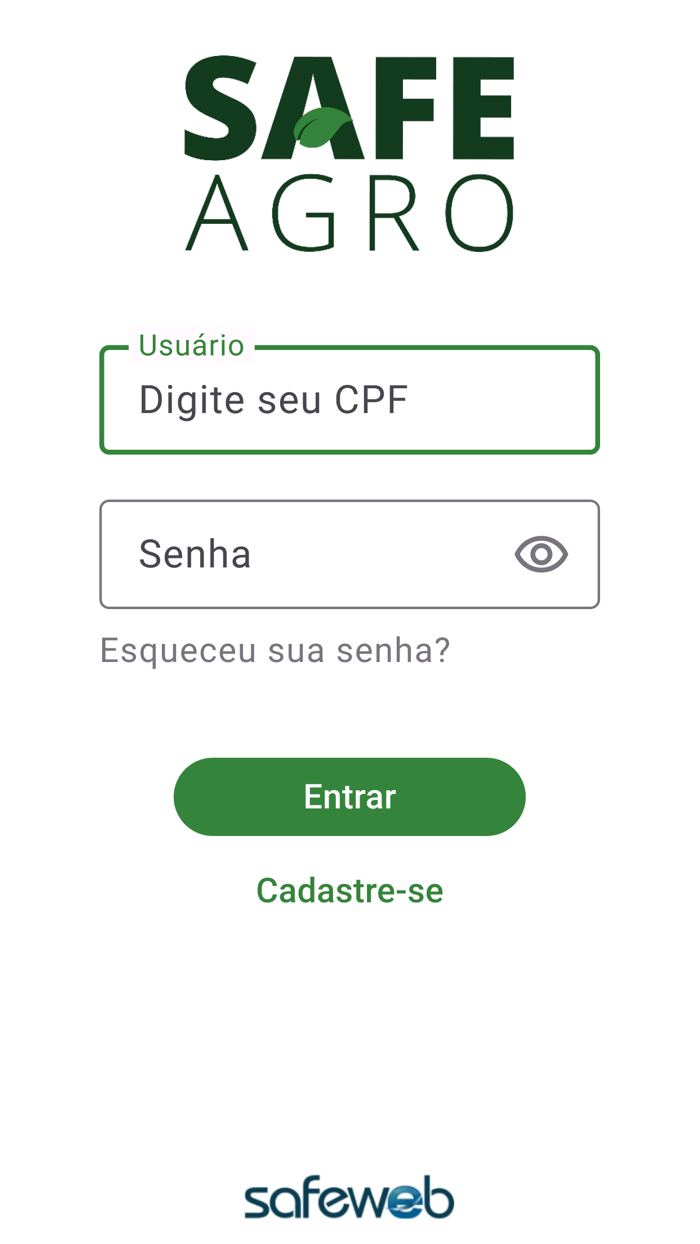Select the password visibility eye symbol
The width and height of the screenshot is (700, 1244).
pyautogui.click(x=540, y=554)
